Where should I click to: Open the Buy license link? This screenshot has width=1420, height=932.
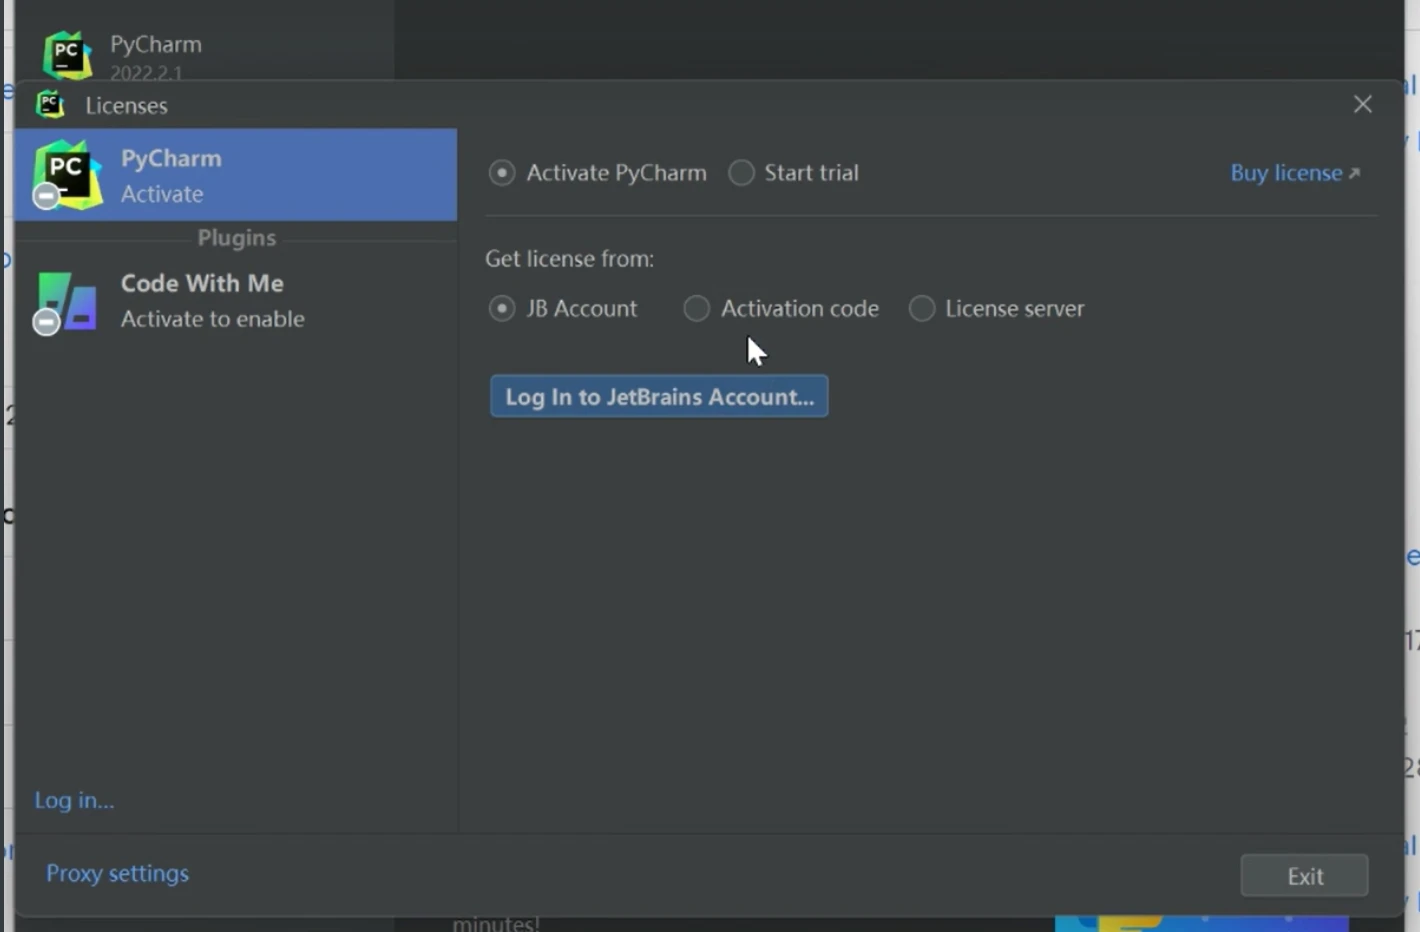1295,173
